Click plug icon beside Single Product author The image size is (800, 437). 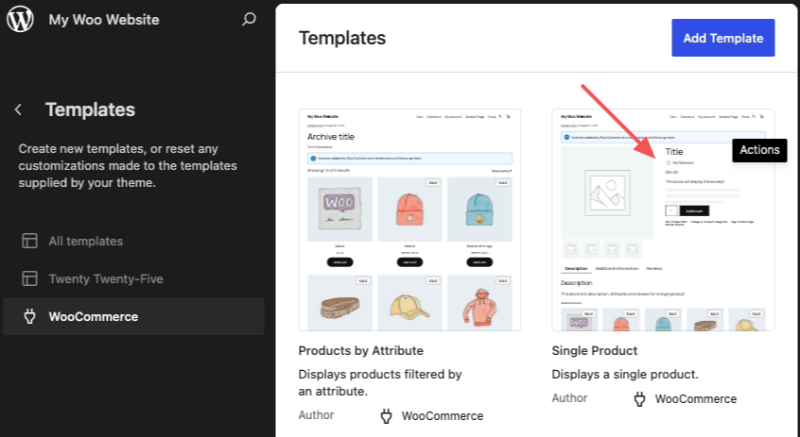point(639,399)
